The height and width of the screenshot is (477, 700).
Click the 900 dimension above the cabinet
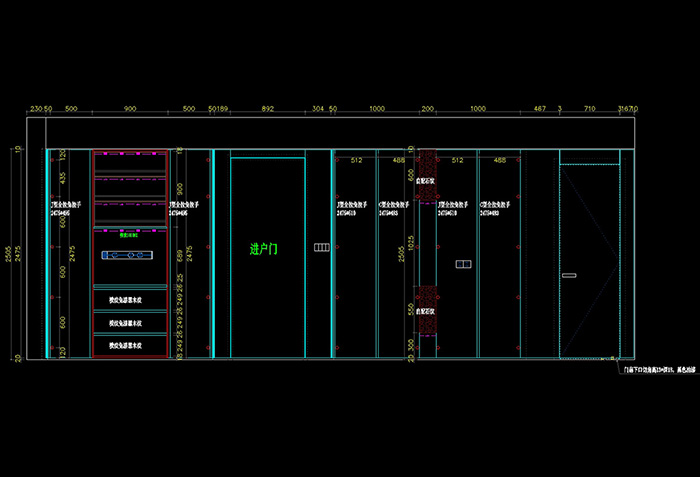point(130,108)
